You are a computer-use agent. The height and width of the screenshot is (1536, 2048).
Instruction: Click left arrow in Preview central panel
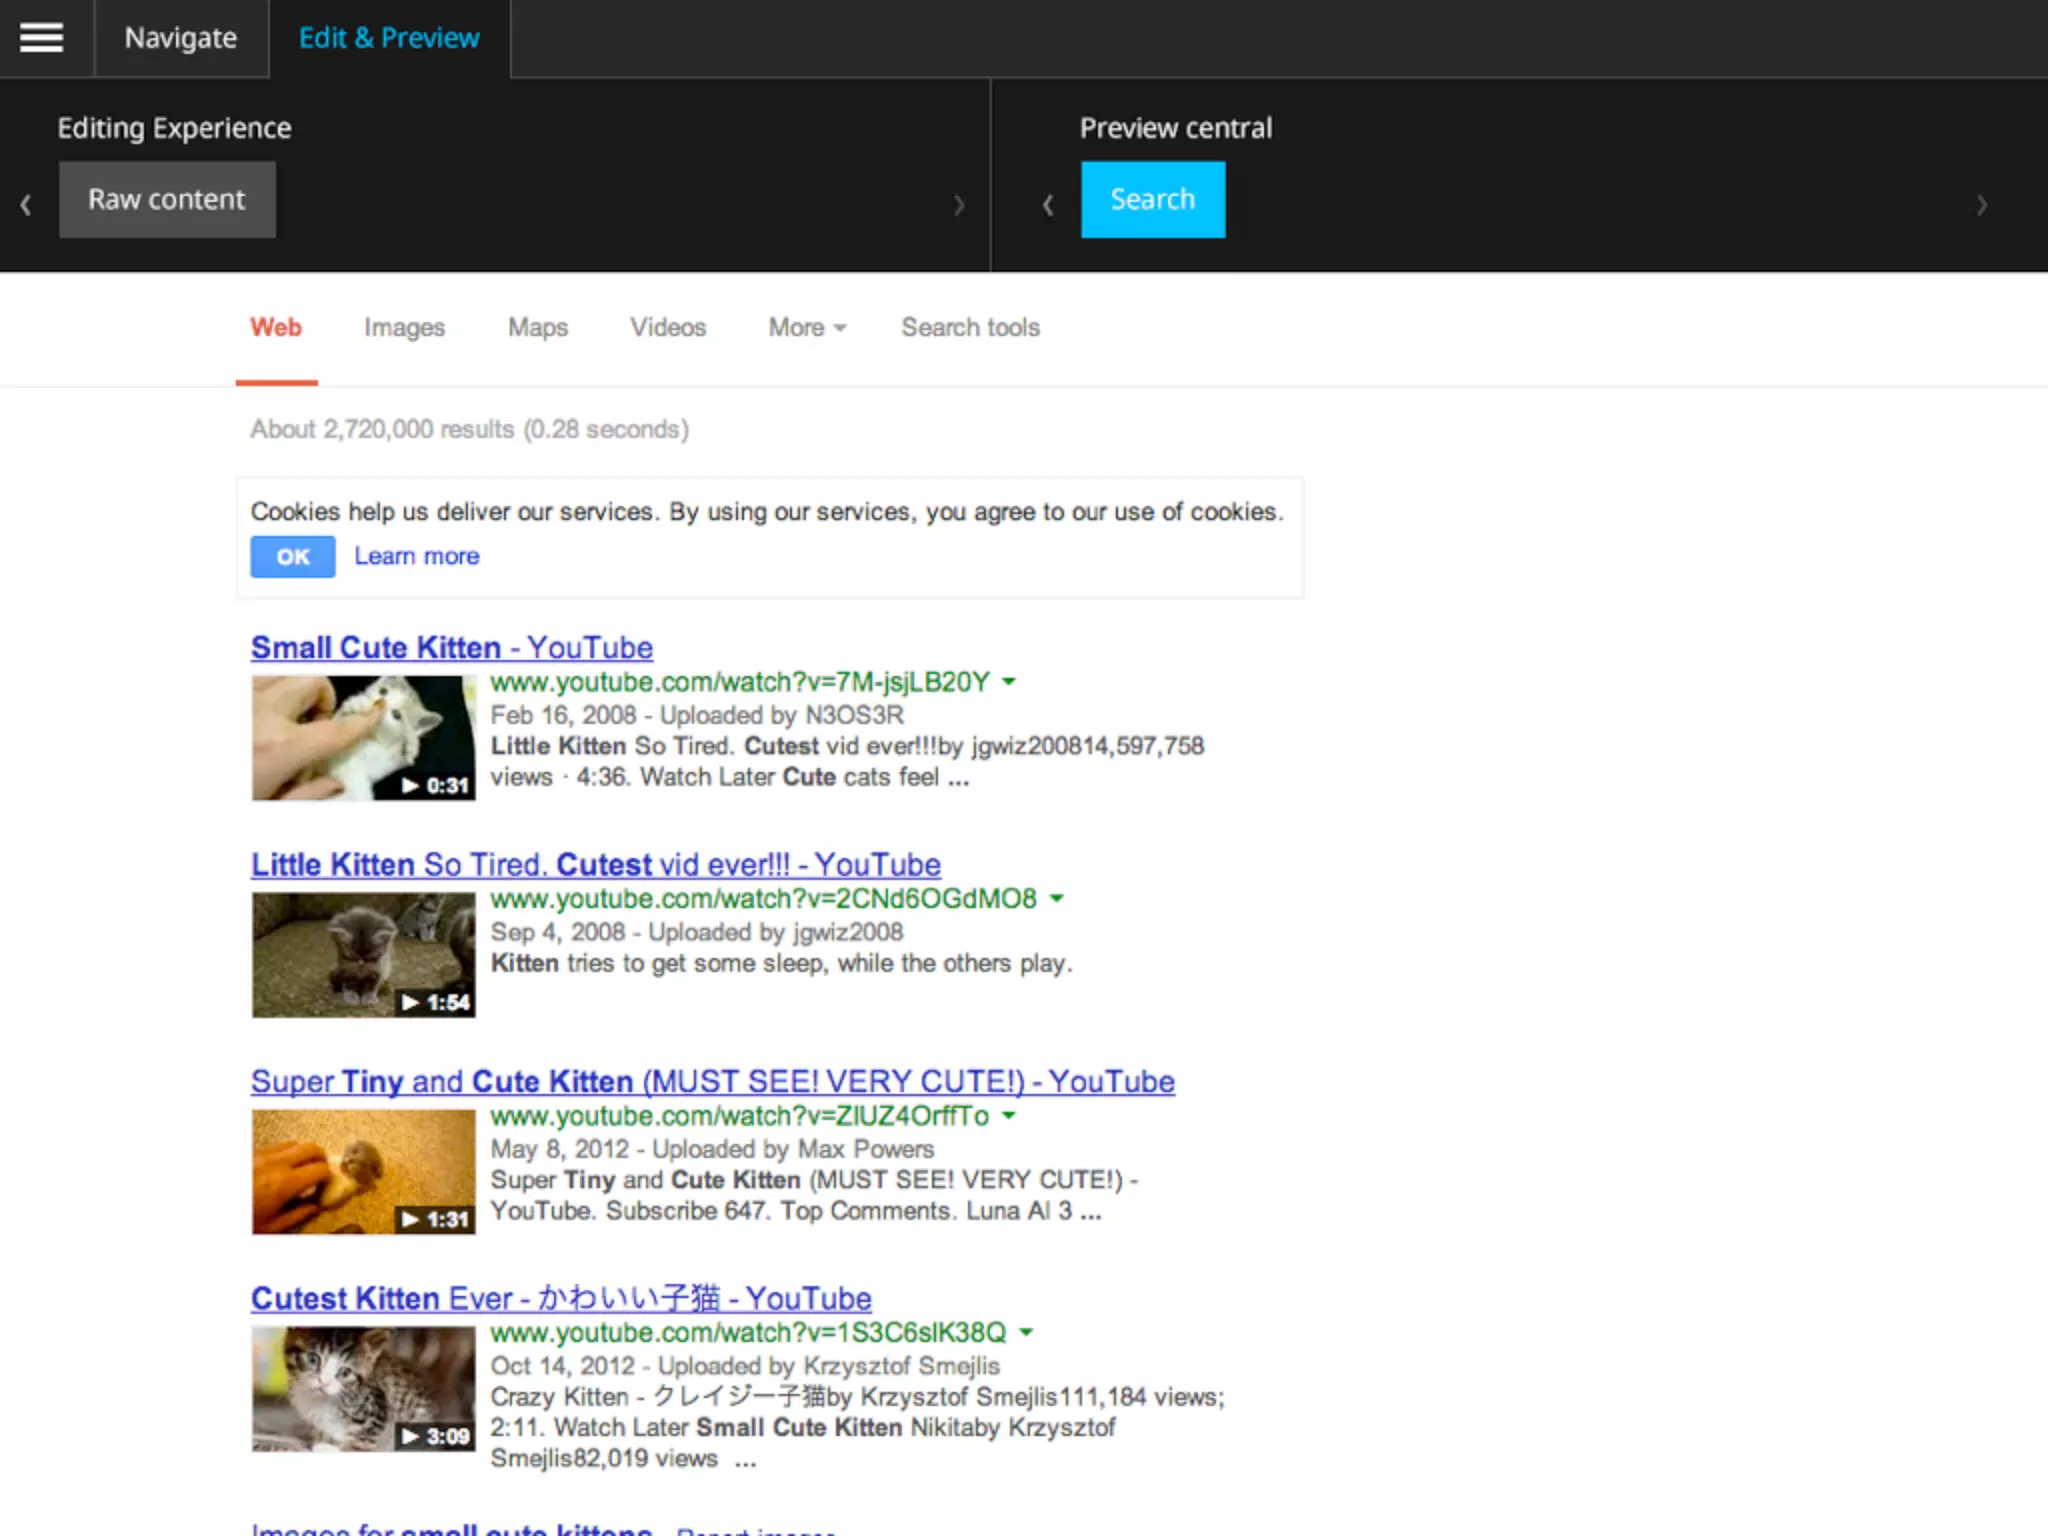[1047, 205]
